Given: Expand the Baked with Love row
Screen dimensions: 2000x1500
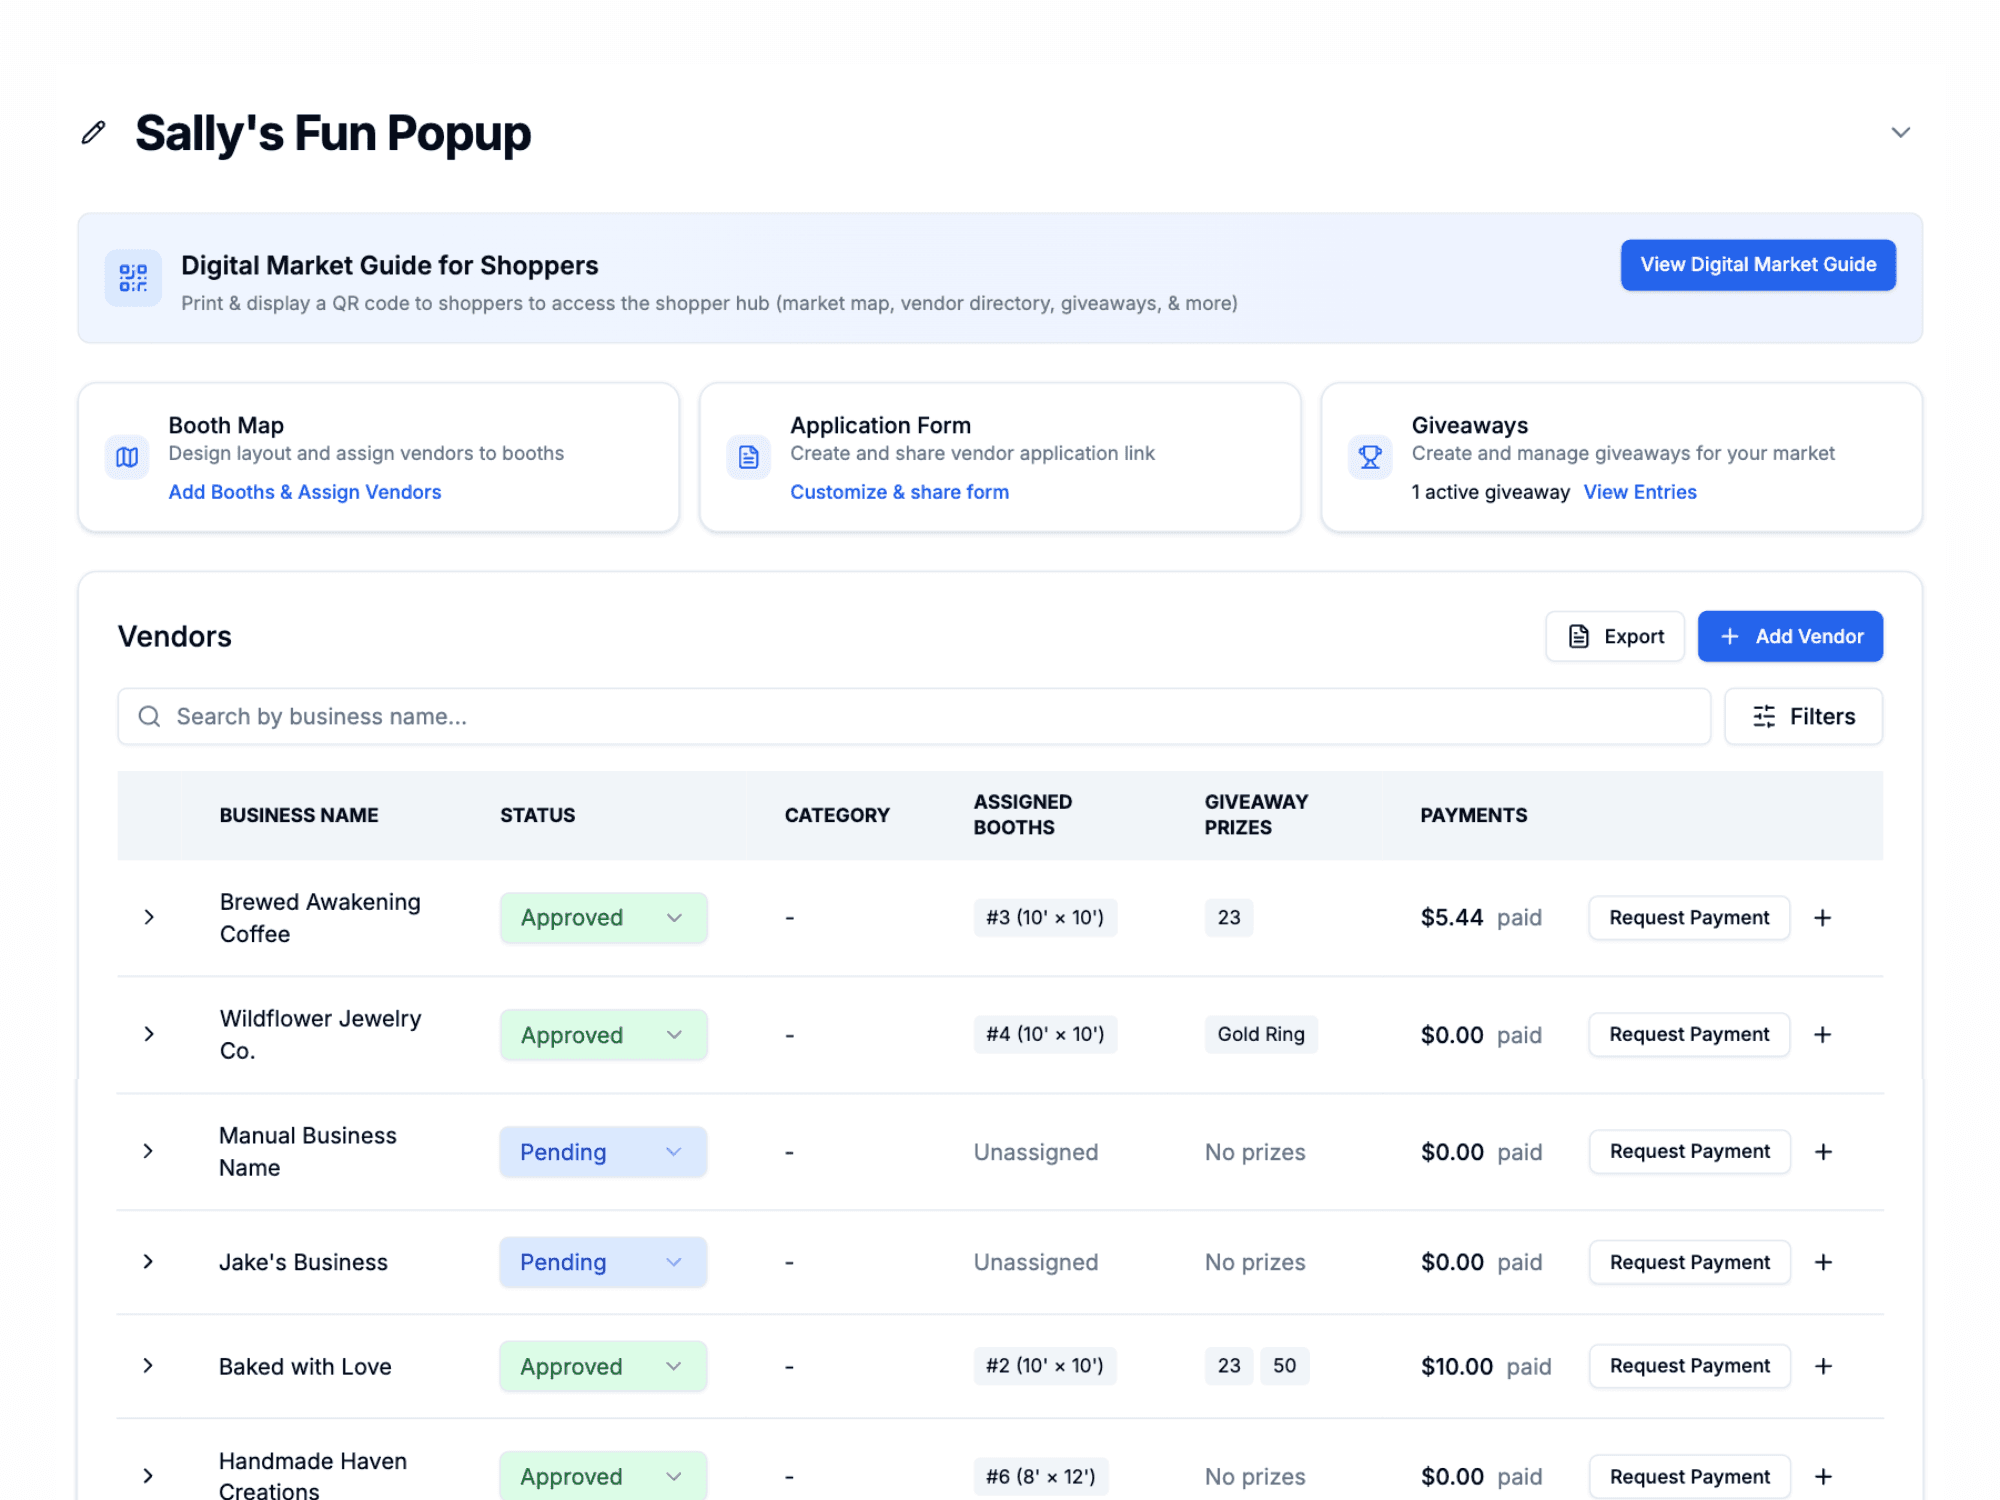Looking at the screenshot, I should pos(149,1366).
